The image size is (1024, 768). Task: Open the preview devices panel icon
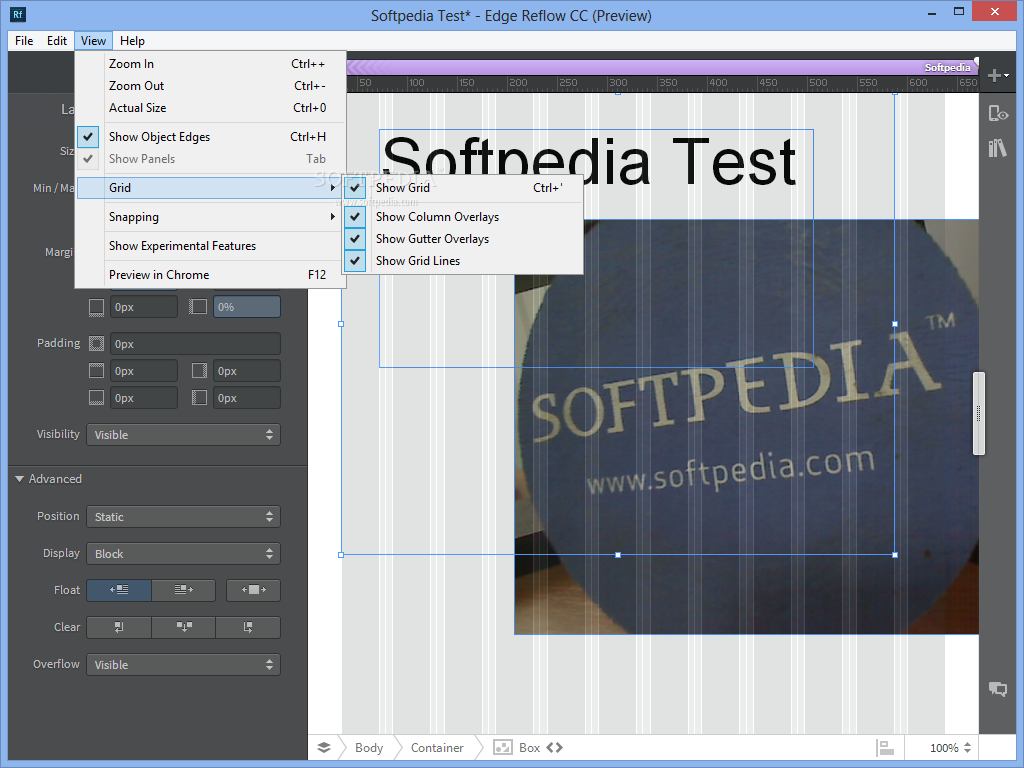coord(997,114)
